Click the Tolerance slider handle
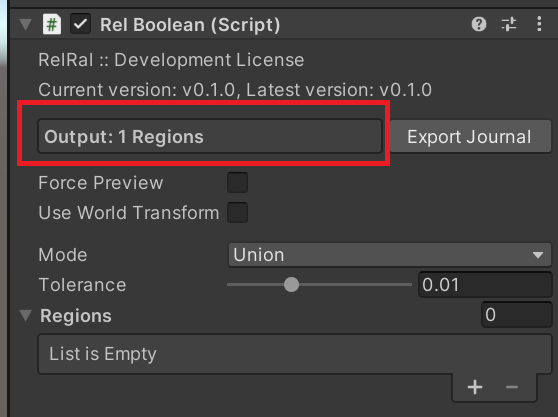558x417 pixels. point(291,285)
